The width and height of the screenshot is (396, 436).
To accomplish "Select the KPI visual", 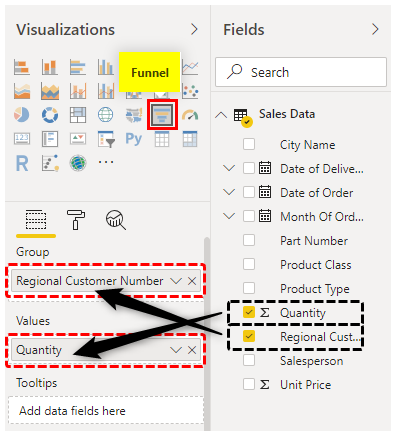I will point(78,139).
